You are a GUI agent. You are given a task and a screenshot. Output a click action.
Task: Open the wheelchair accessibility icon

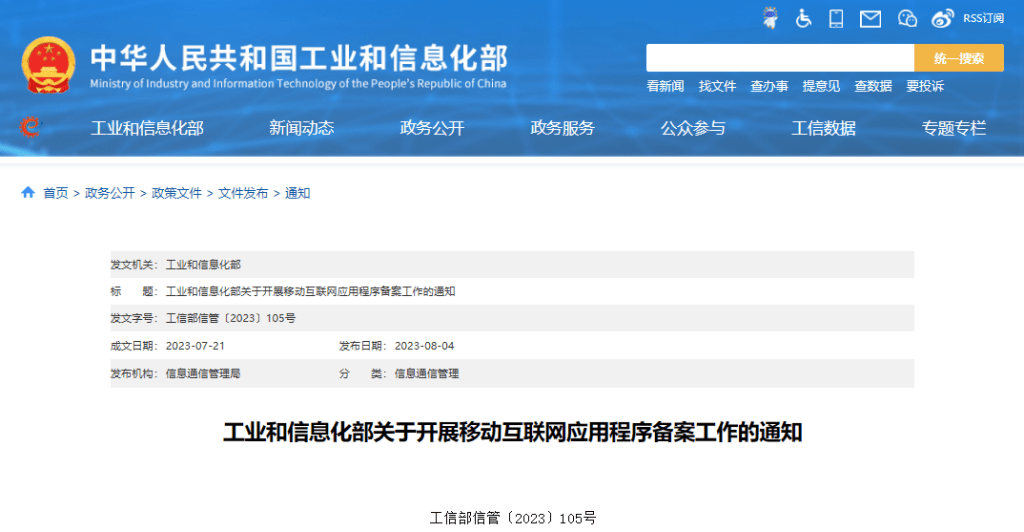coord(804,18)
